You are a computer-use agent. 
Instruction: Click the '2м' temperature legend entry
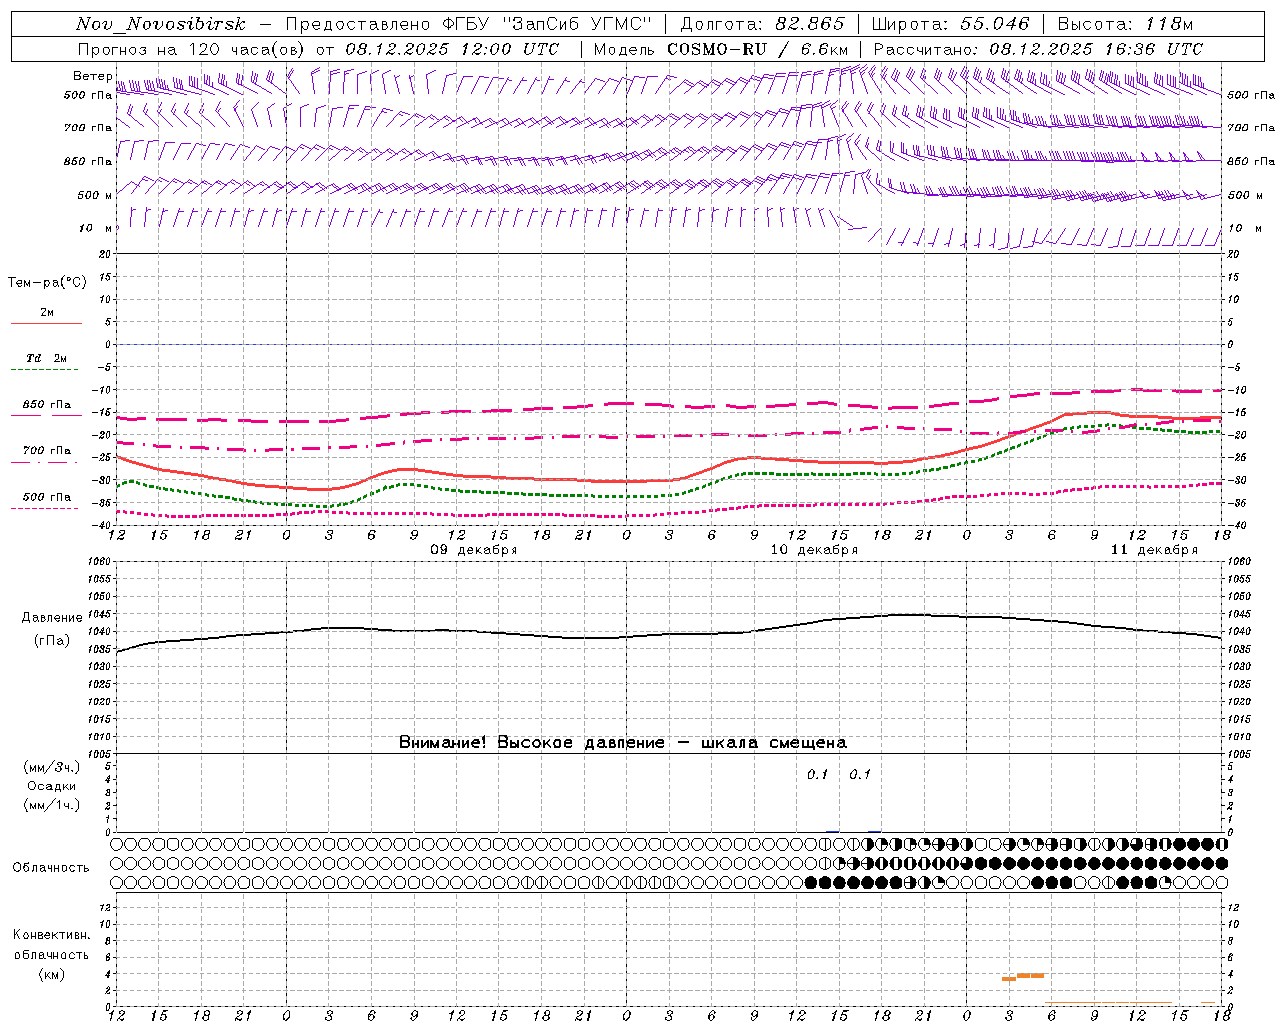tap(47, 312)
